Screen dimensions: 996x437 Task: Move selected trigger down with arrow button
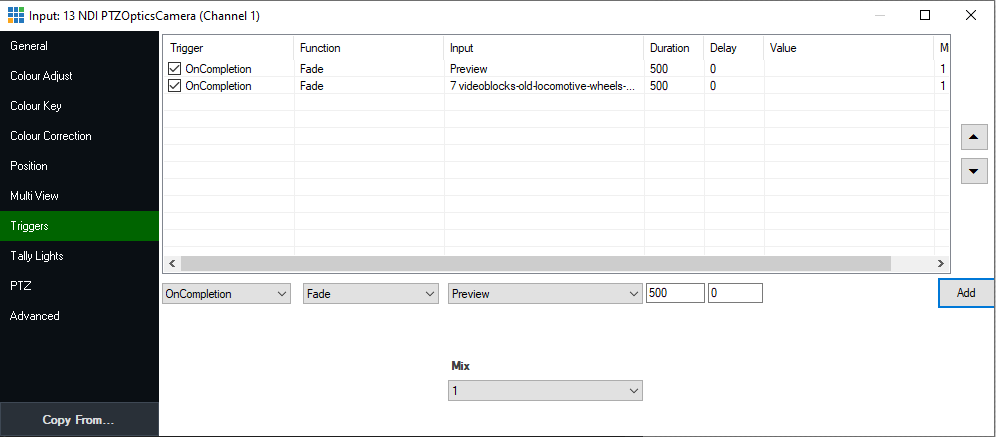click(x=974, y=171)
